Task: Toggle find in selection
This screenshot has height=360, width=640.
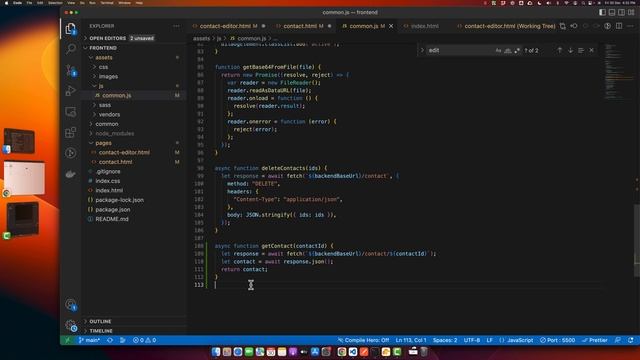Action: click(x=581, y=50)
